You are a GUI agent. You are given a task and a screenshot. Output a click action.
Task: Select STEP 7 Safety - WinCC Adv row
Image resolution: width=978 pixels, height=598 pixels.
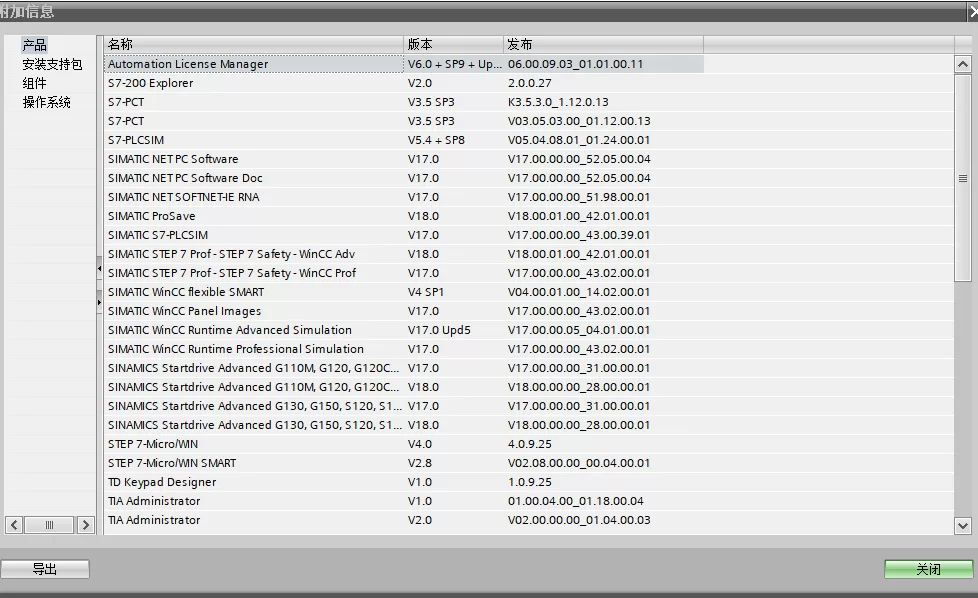404,254
